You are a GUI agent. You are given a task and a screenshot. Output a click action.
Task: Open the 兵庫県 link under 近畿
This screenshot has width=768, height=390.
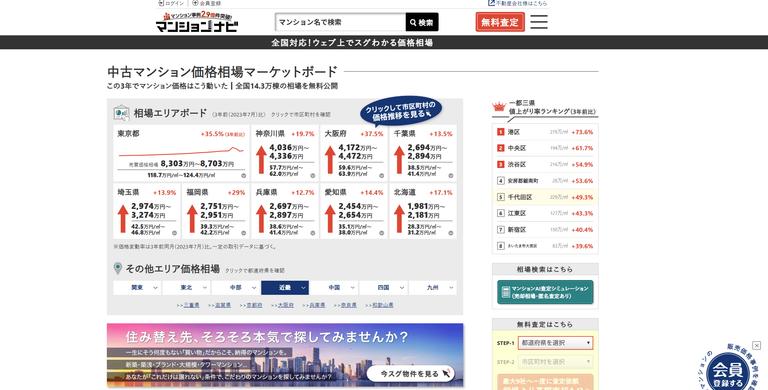[317, 305]
